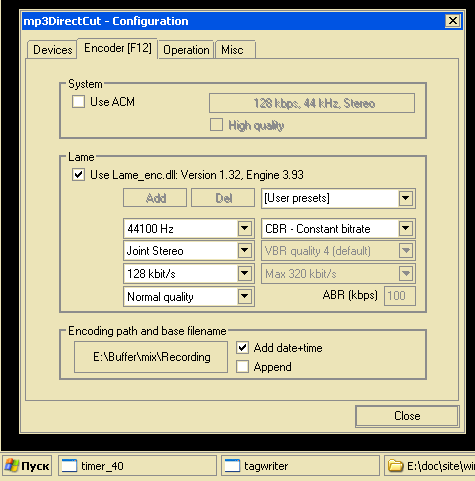The width and height of the screenshot is (475, 481).
Task: Open the Operation tab
Action: pyautogui.click(x=186, y=50)
